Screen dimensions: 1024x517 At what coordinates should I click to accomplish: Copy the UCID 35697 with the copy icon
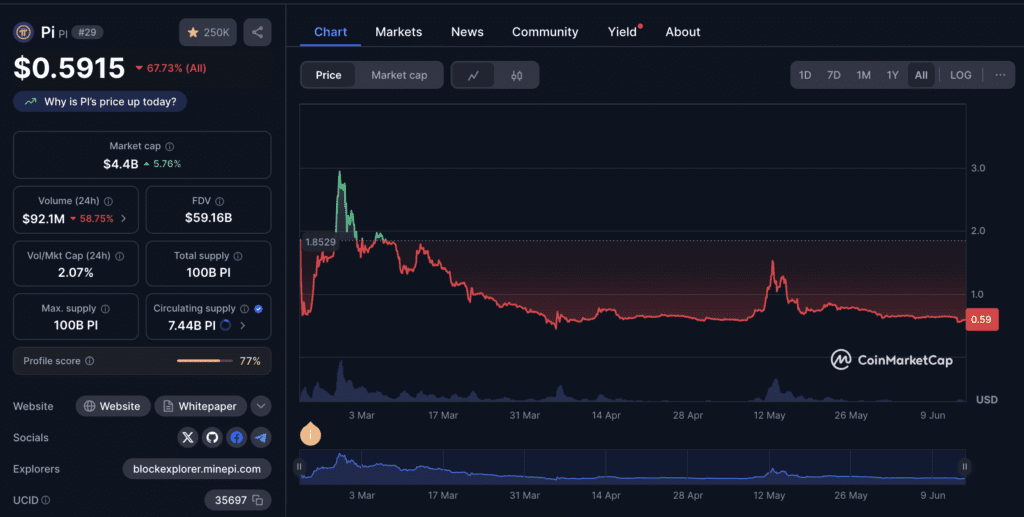(257, 500)
